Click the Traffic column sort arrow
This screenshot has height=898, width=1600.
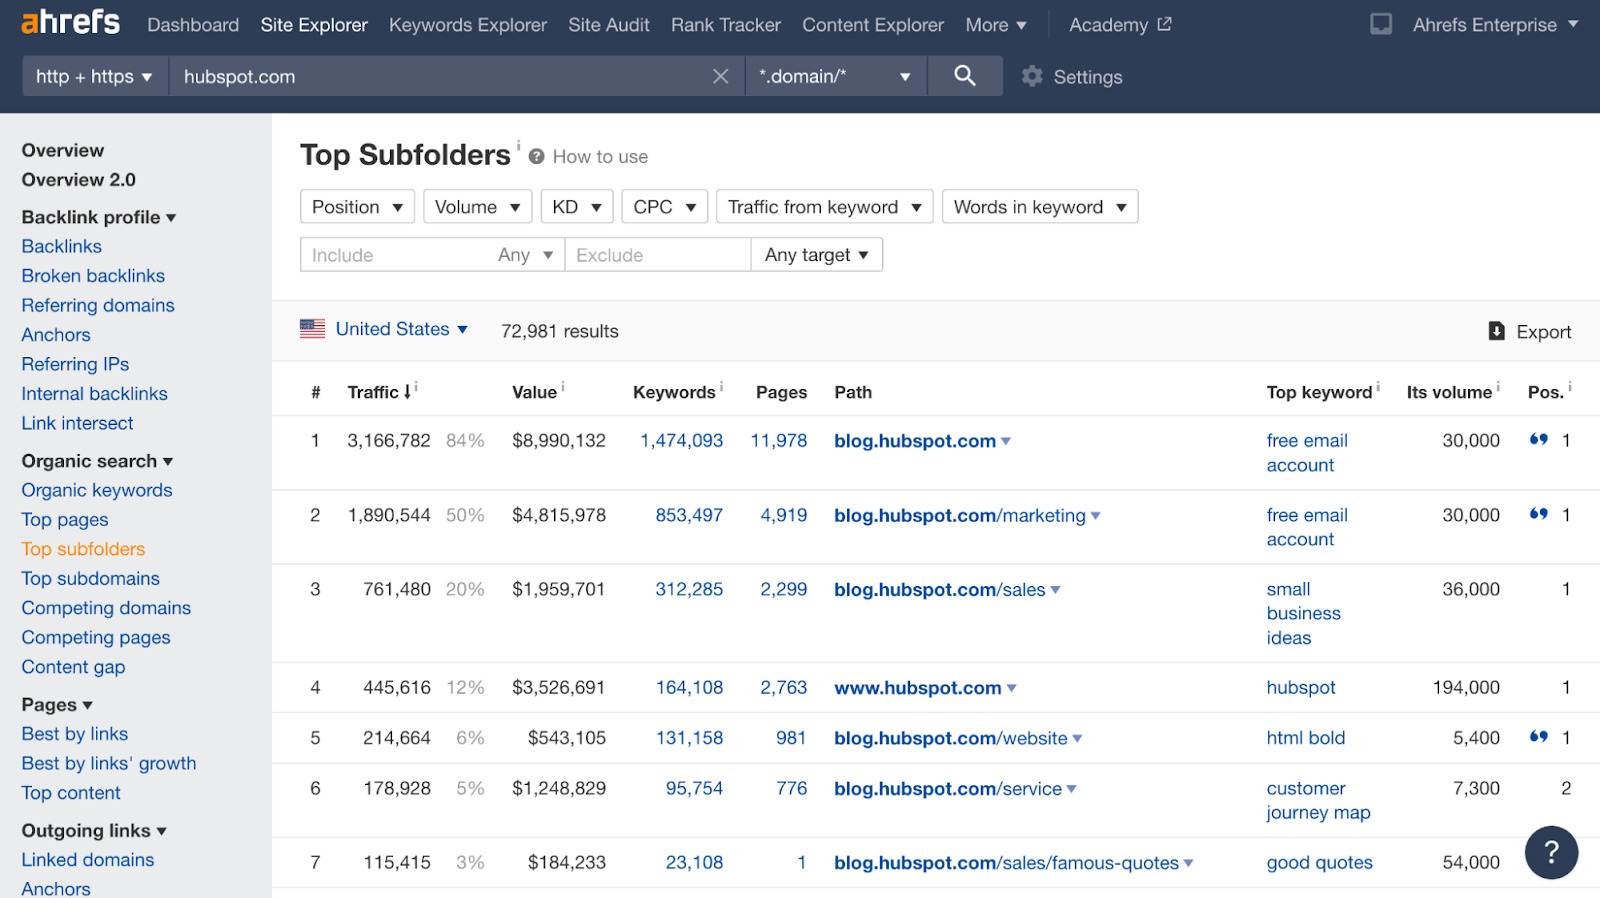click(407, 393)
